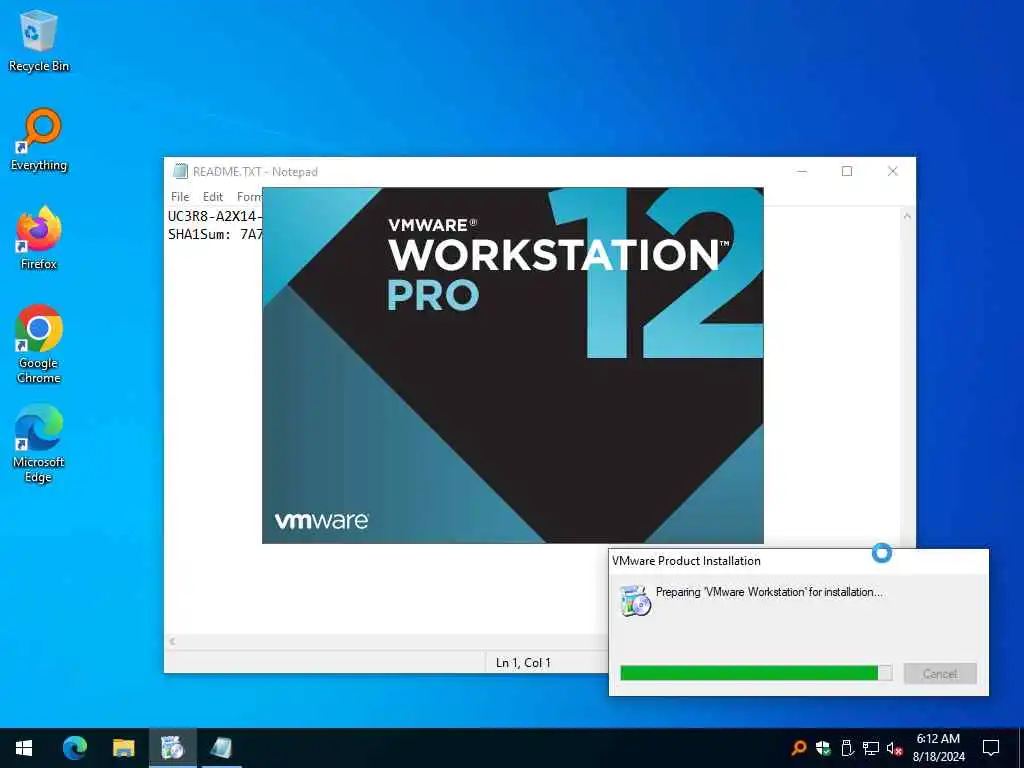Click the README.TXT - Notepad title text
This screenshot has height=768, width=1024.
click(255, 171)
